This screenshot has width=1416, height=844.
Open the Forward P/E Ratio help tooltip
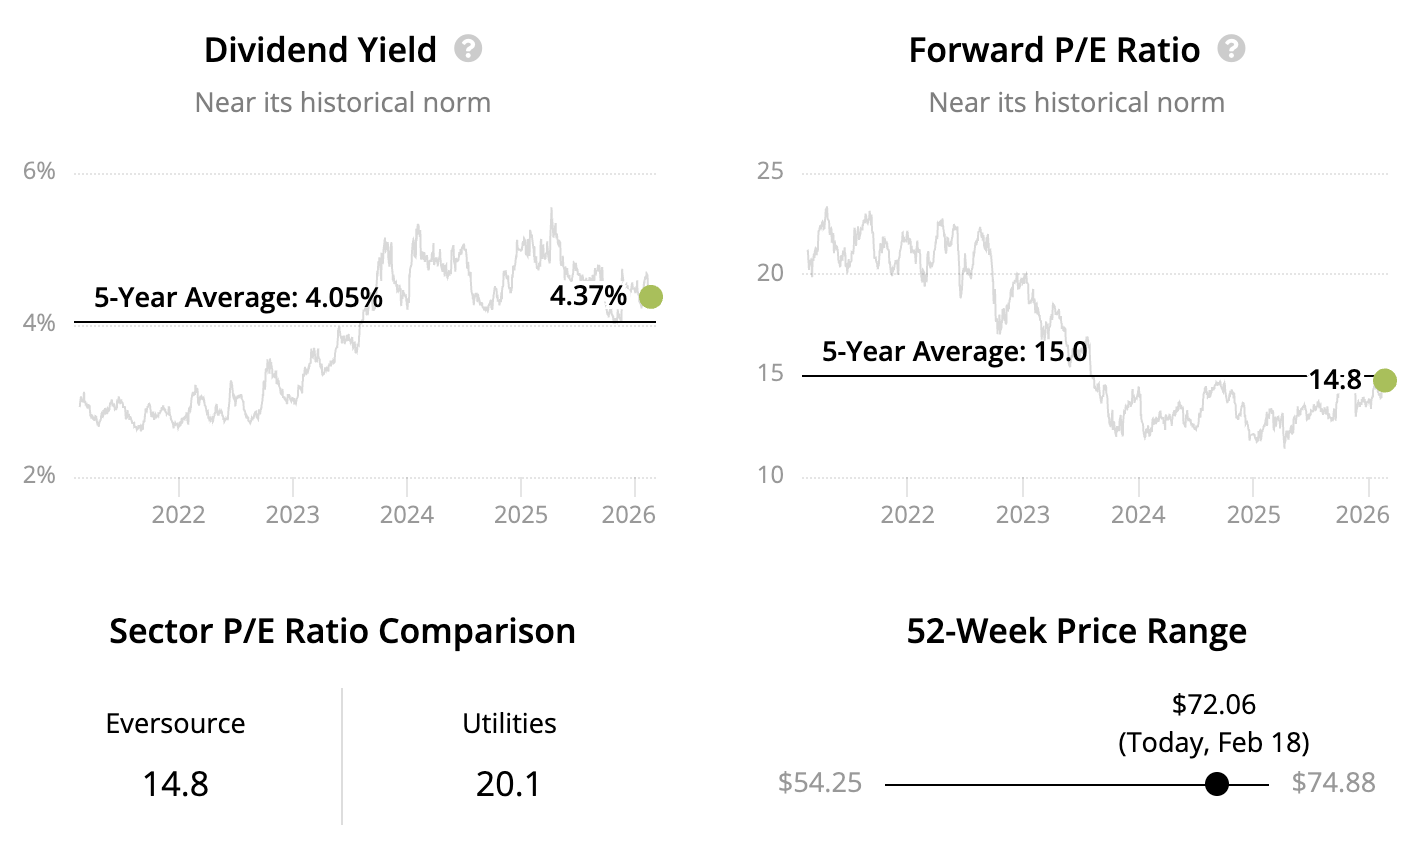[1231, 49]
